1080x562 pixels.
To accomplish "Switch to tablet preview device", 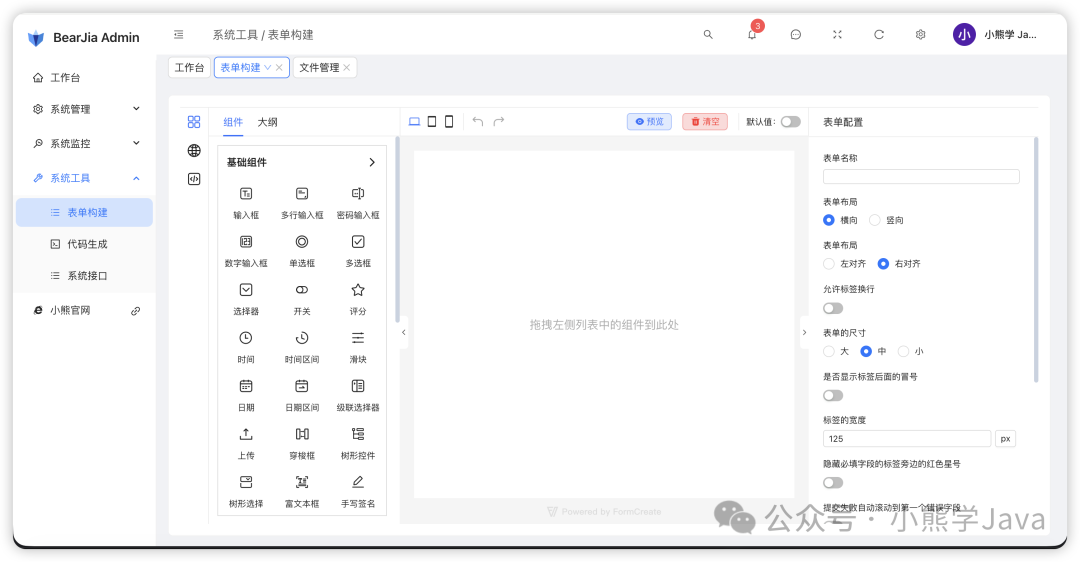I will coord(432,122).
